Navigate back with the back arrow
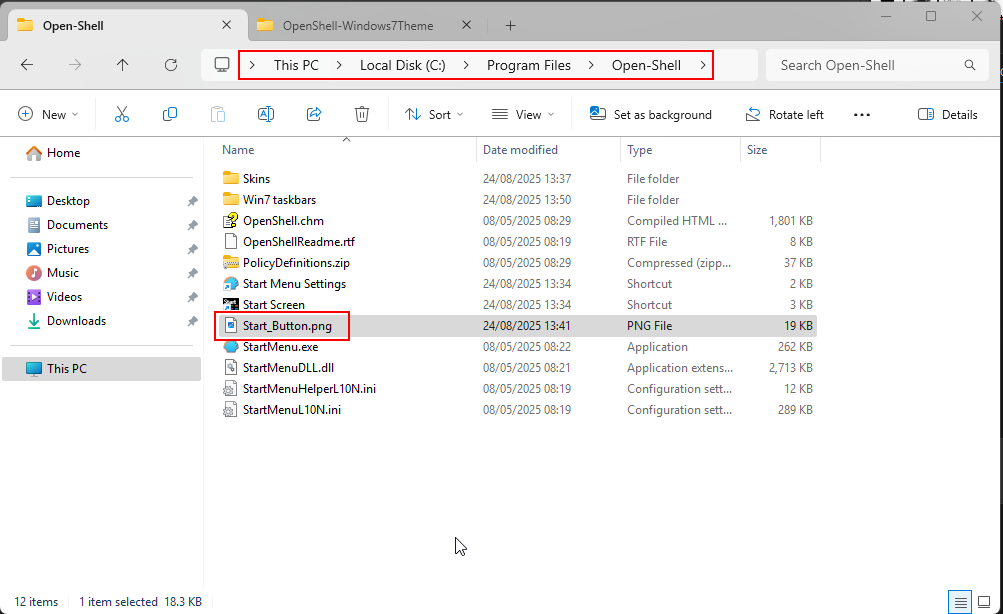This screenshot has height=614, width=1003. [27, 65]
